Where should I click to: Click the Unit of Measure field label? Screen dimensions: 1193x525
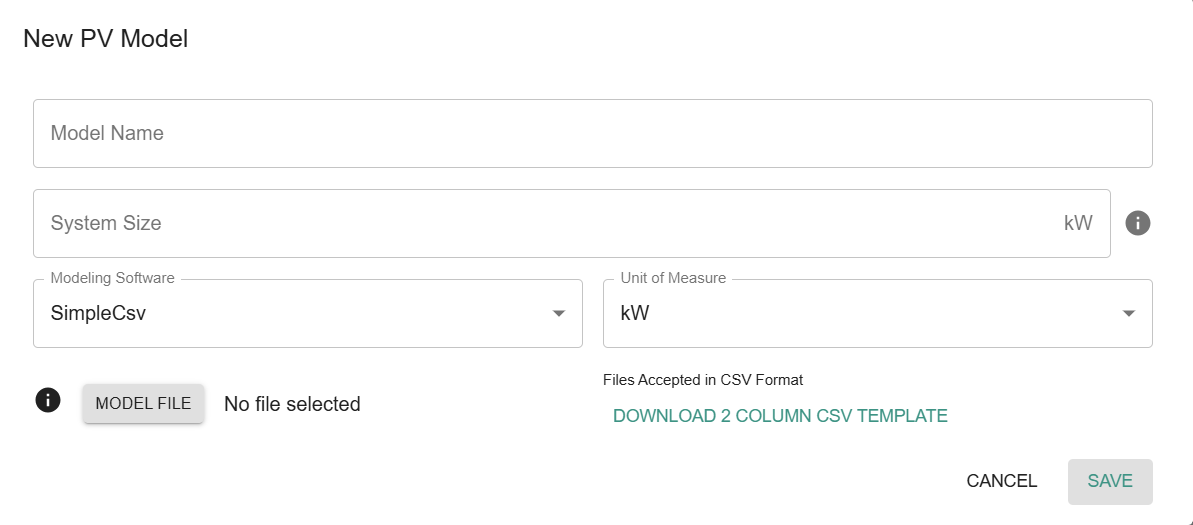click(x=673, y=278)
